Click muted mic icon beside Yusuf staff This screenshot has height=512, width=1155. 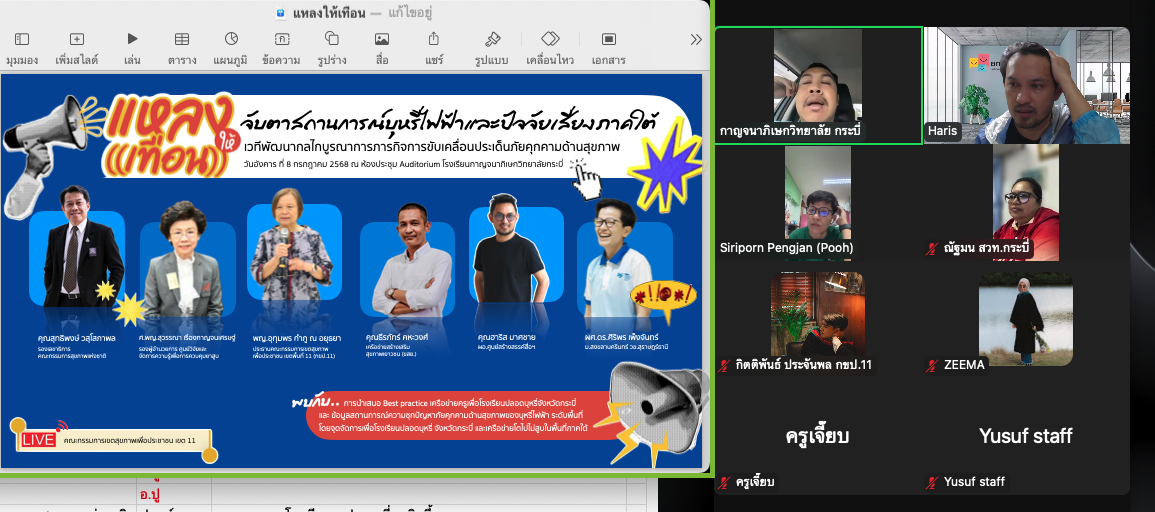tap(933, 482)
